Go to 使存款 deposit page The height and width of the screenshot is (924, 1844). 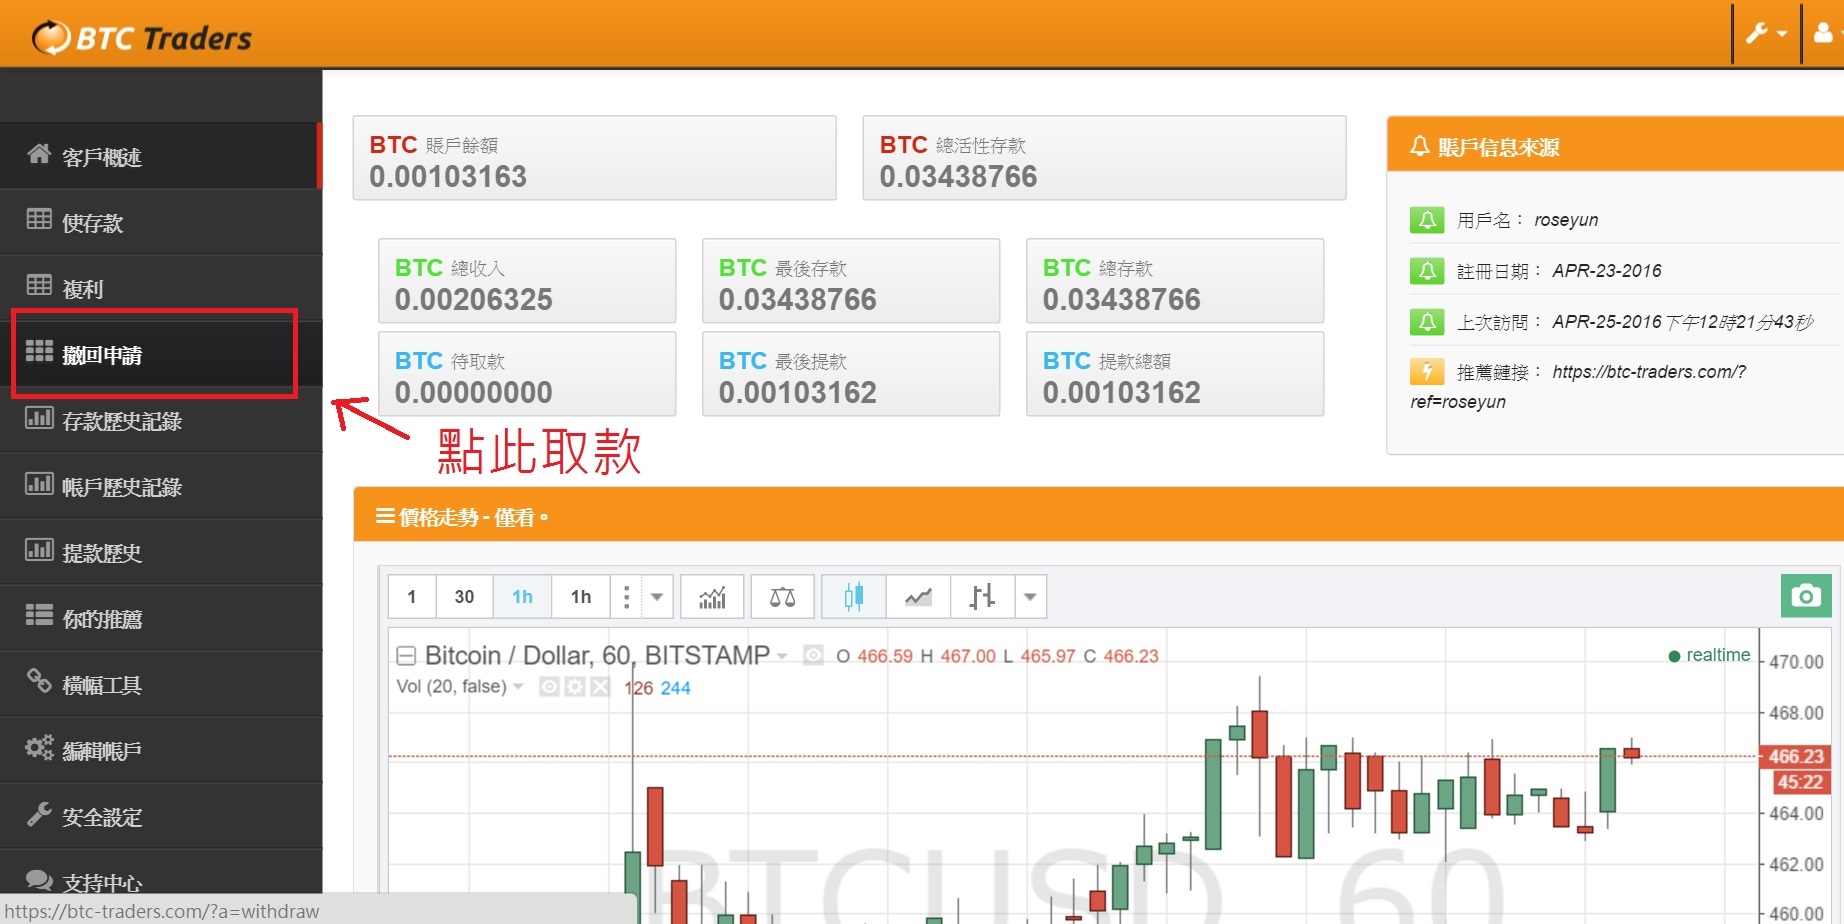coord(161,223)
